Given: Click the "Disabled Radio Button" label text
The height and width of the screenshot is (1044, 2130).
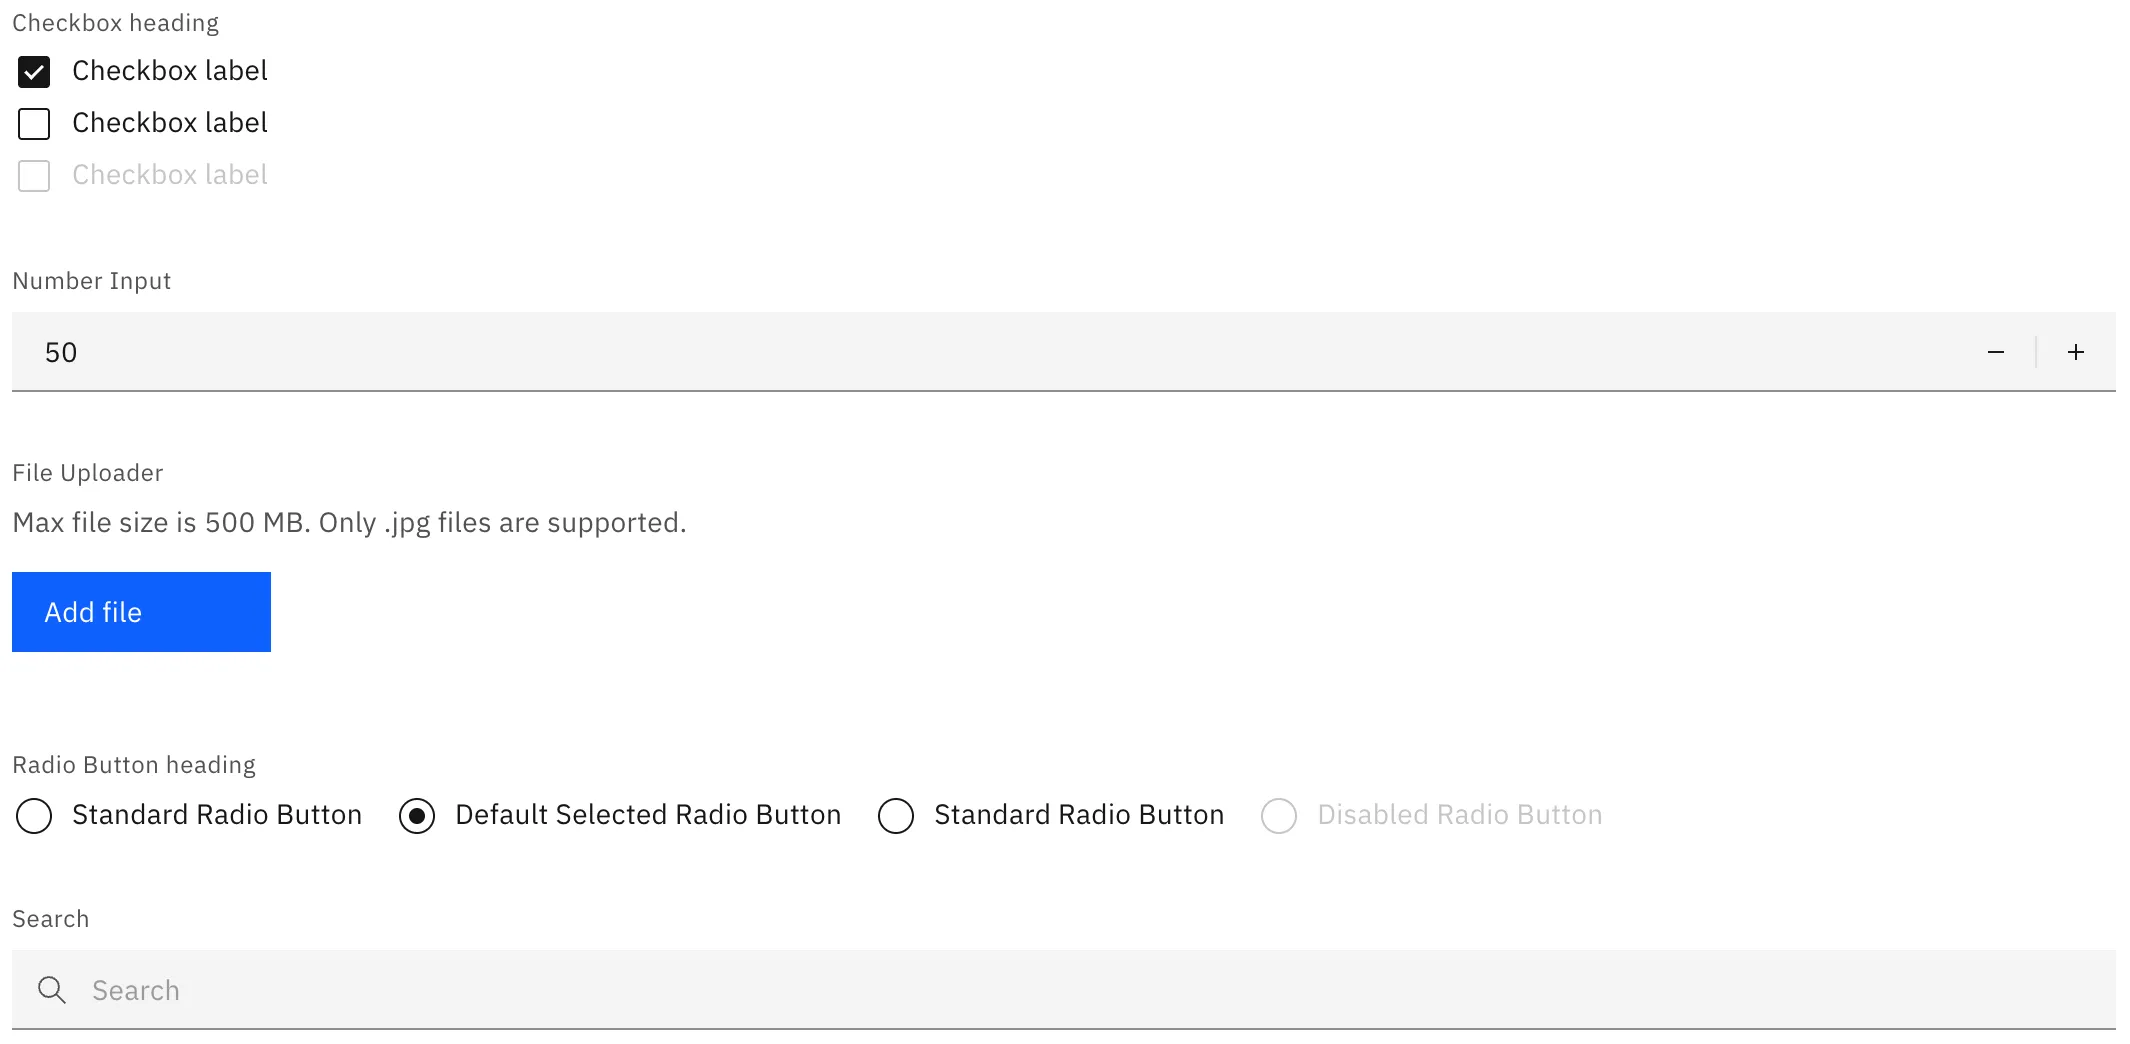Looking at the screenshot, I should click(x=1460, y=815).
